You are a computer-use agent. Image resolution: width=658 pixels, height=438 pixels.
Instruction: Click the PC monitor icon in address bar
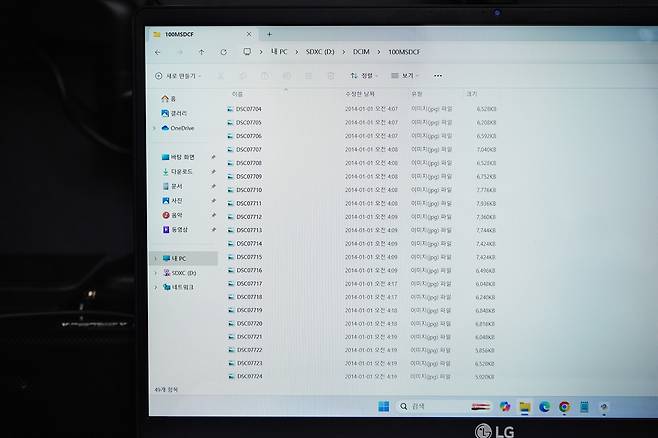247,52
